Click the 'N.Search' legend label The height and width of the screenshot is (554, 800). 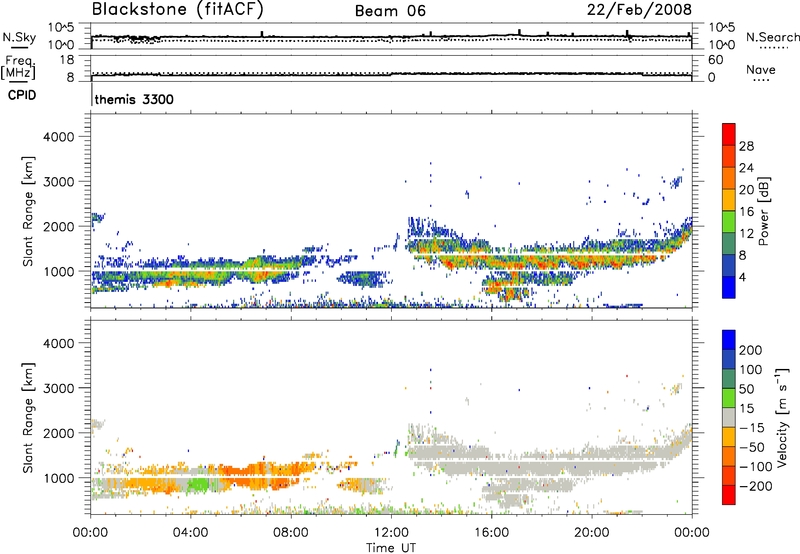(772, 37)
